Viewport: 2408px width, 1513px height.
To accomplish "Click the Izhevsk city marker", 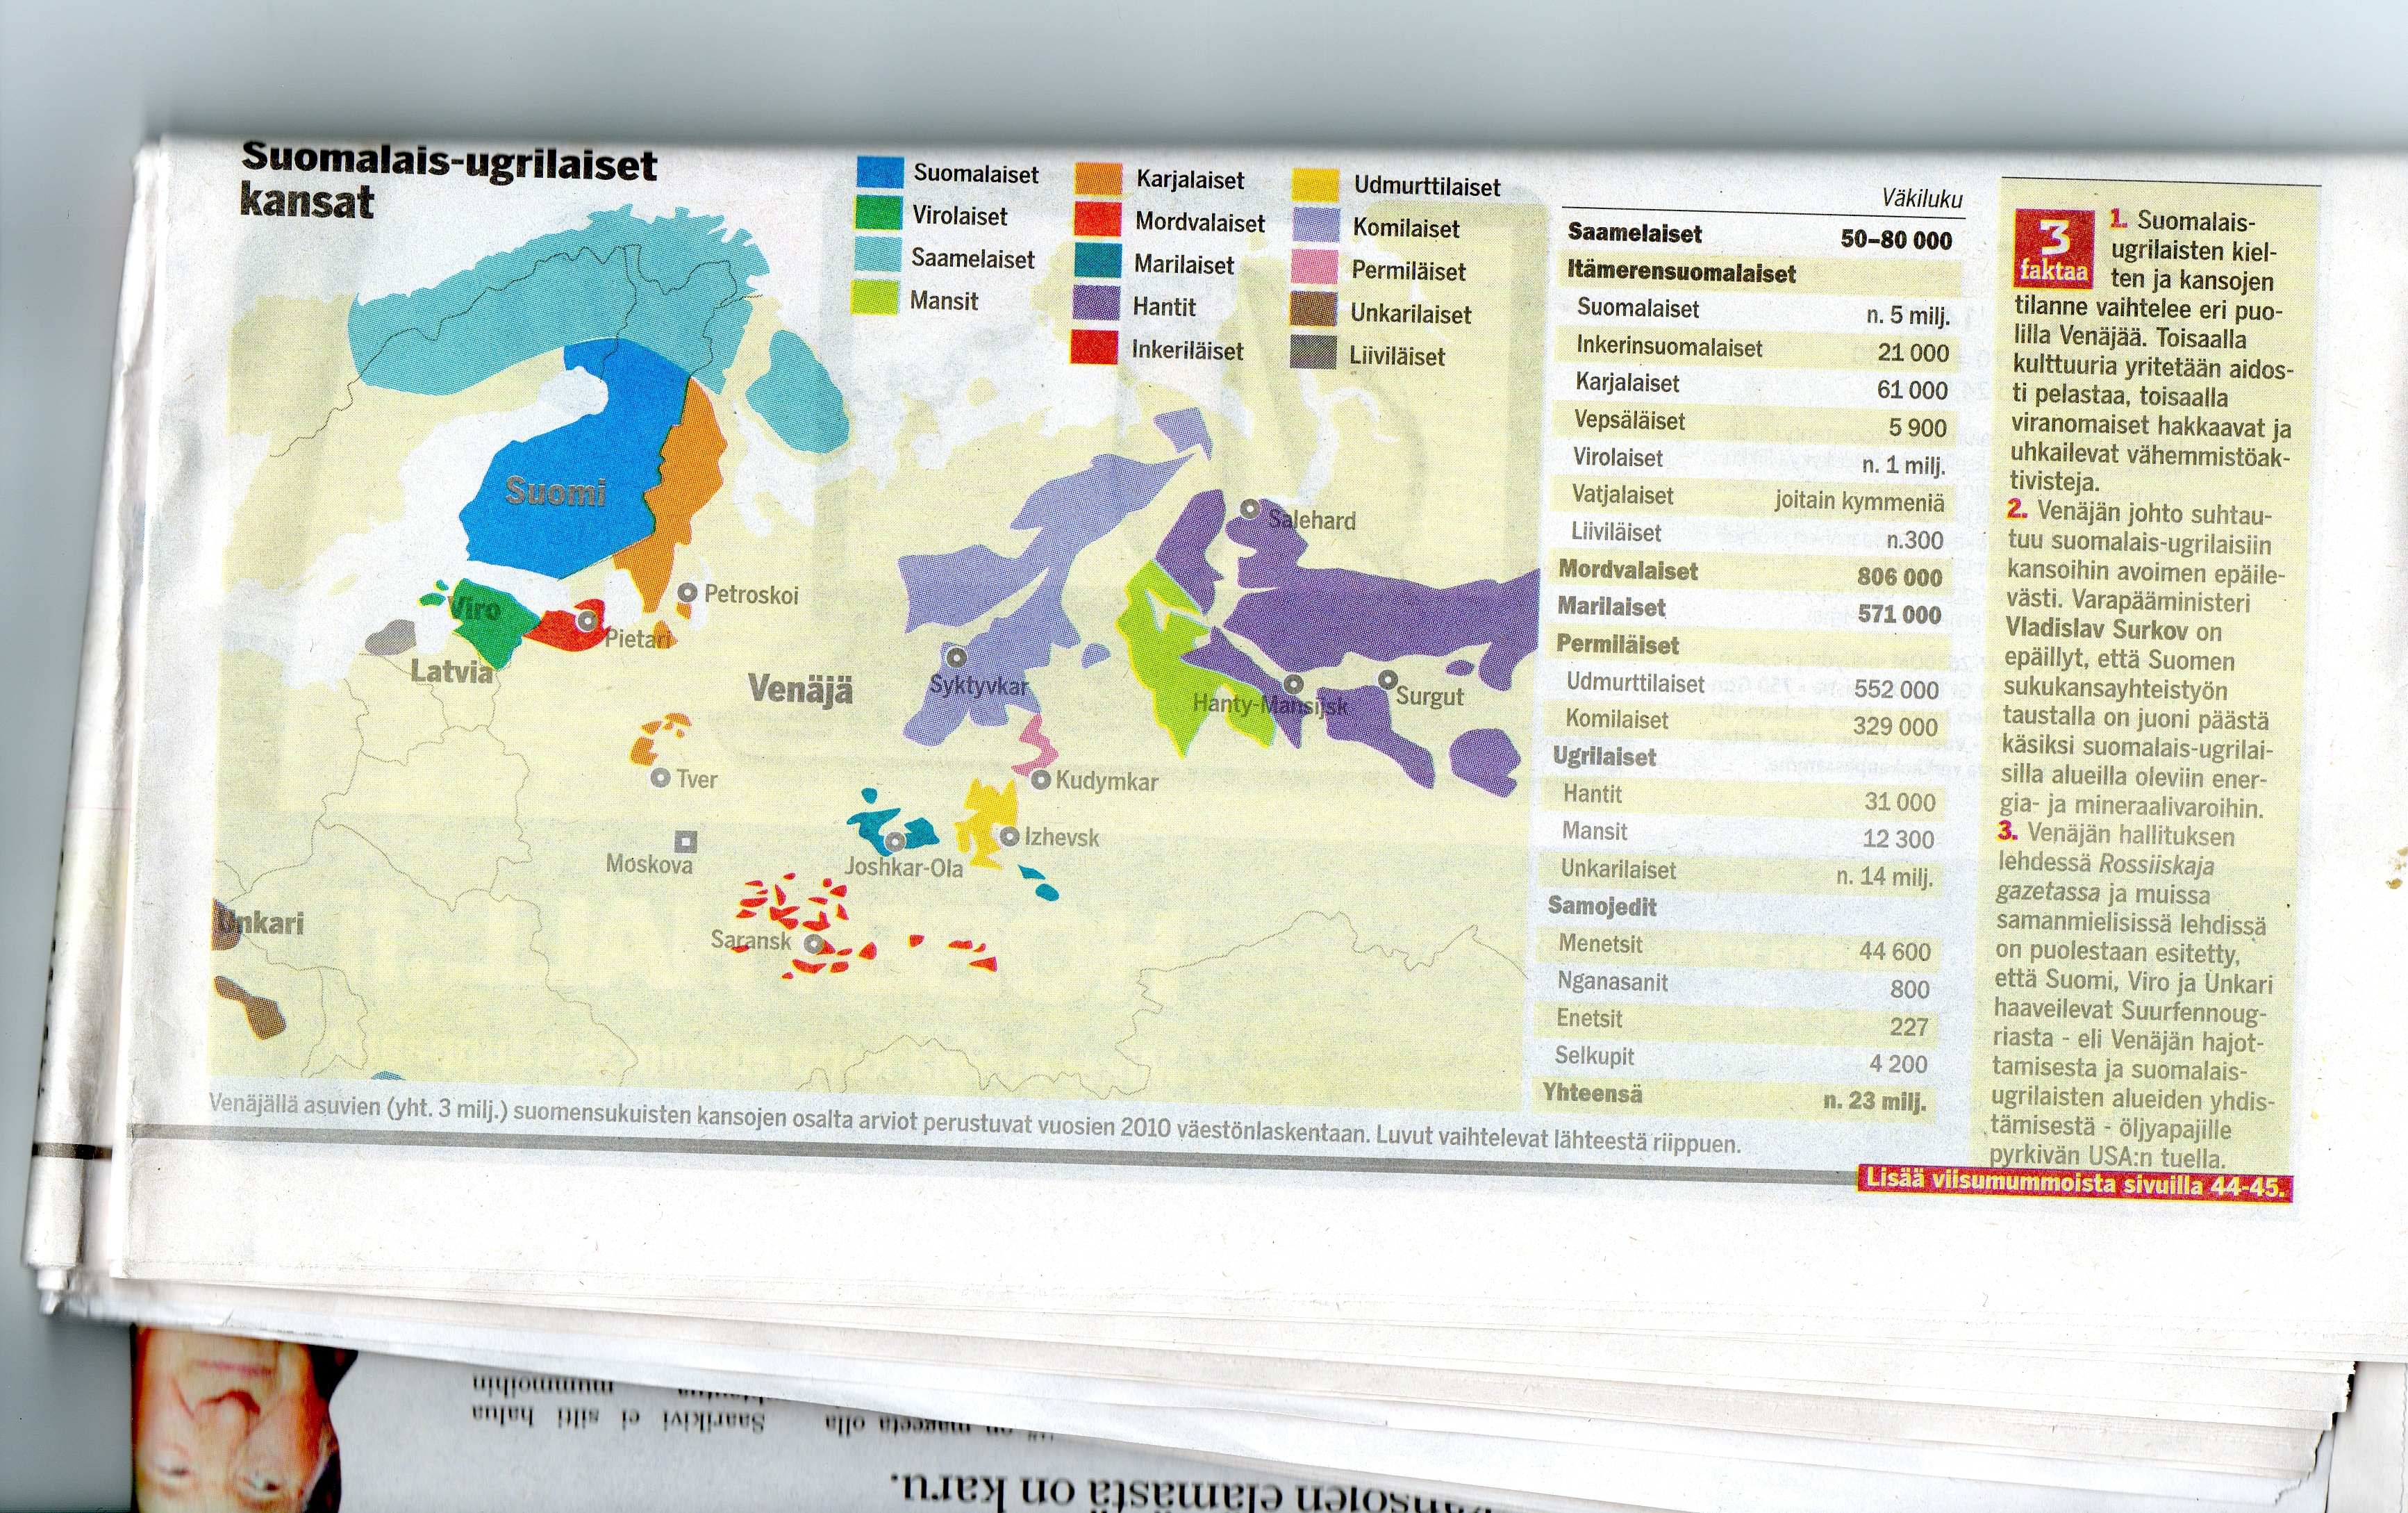I will tap(1009, 836).
